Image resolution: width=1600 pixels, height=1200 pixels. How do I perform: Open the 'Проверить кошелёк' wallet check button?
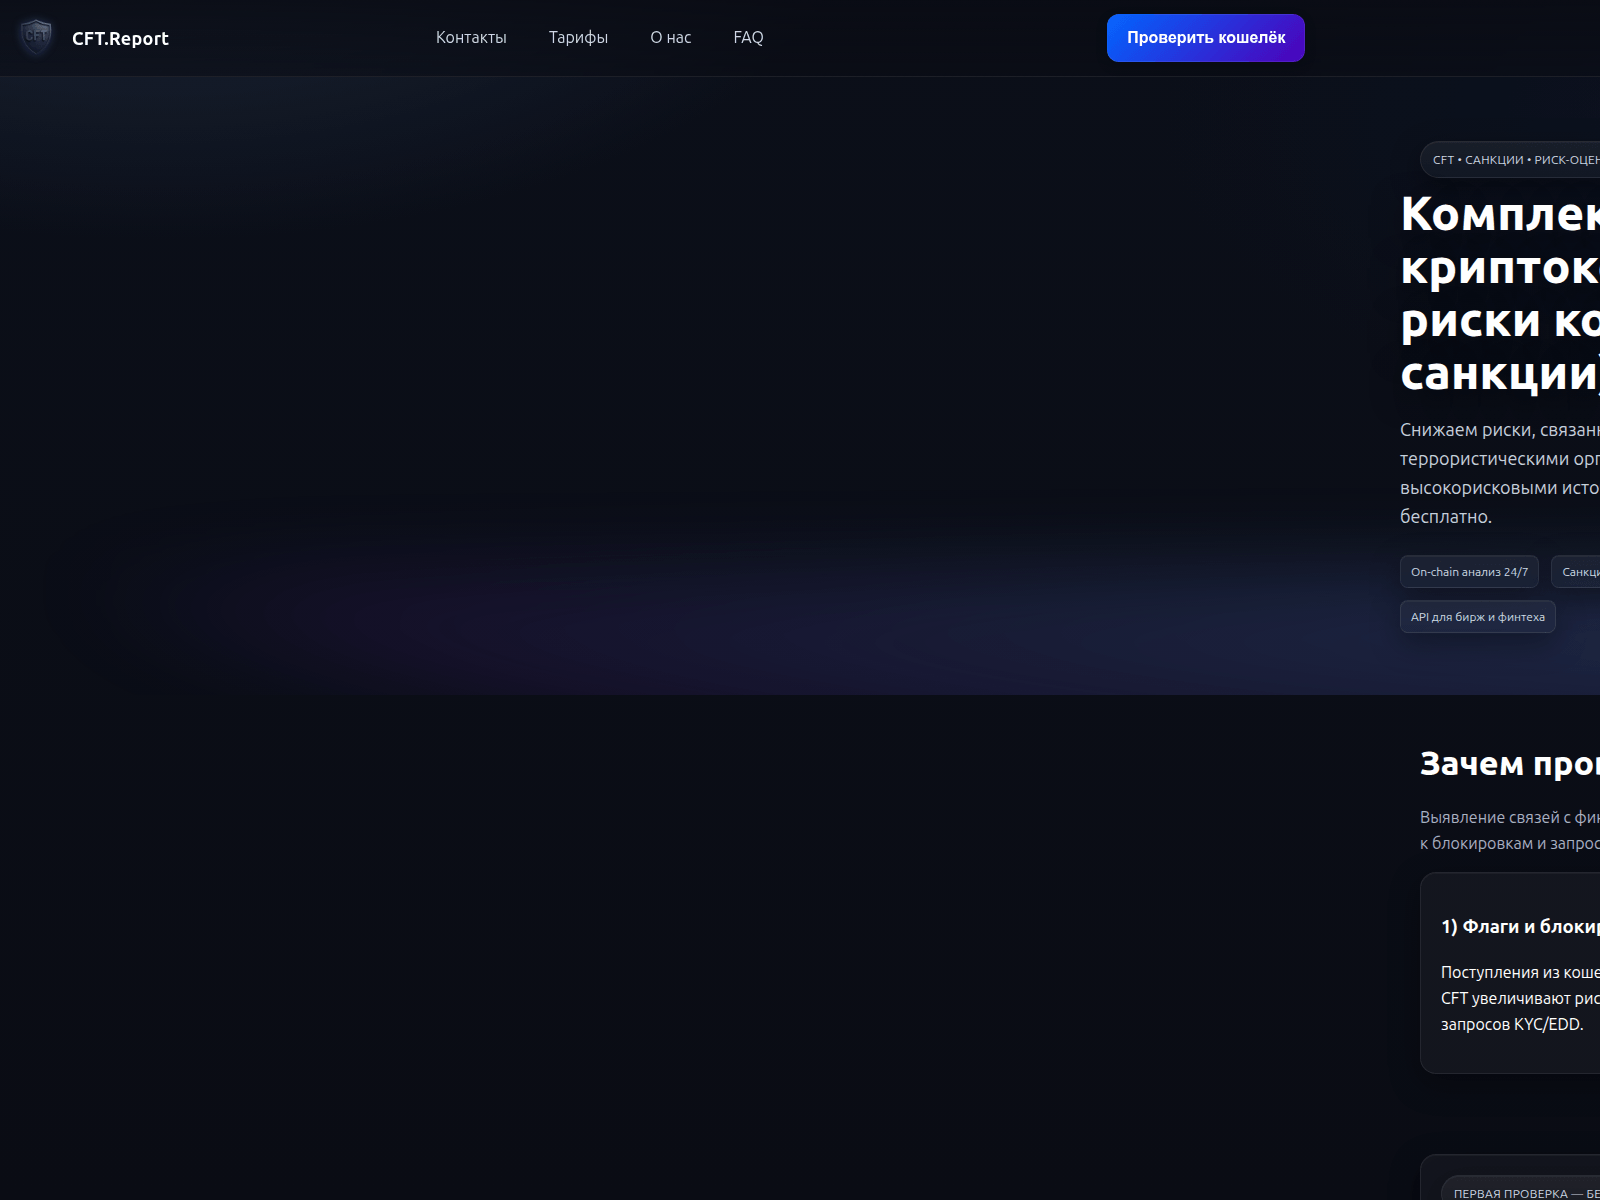click(1205, 37)
